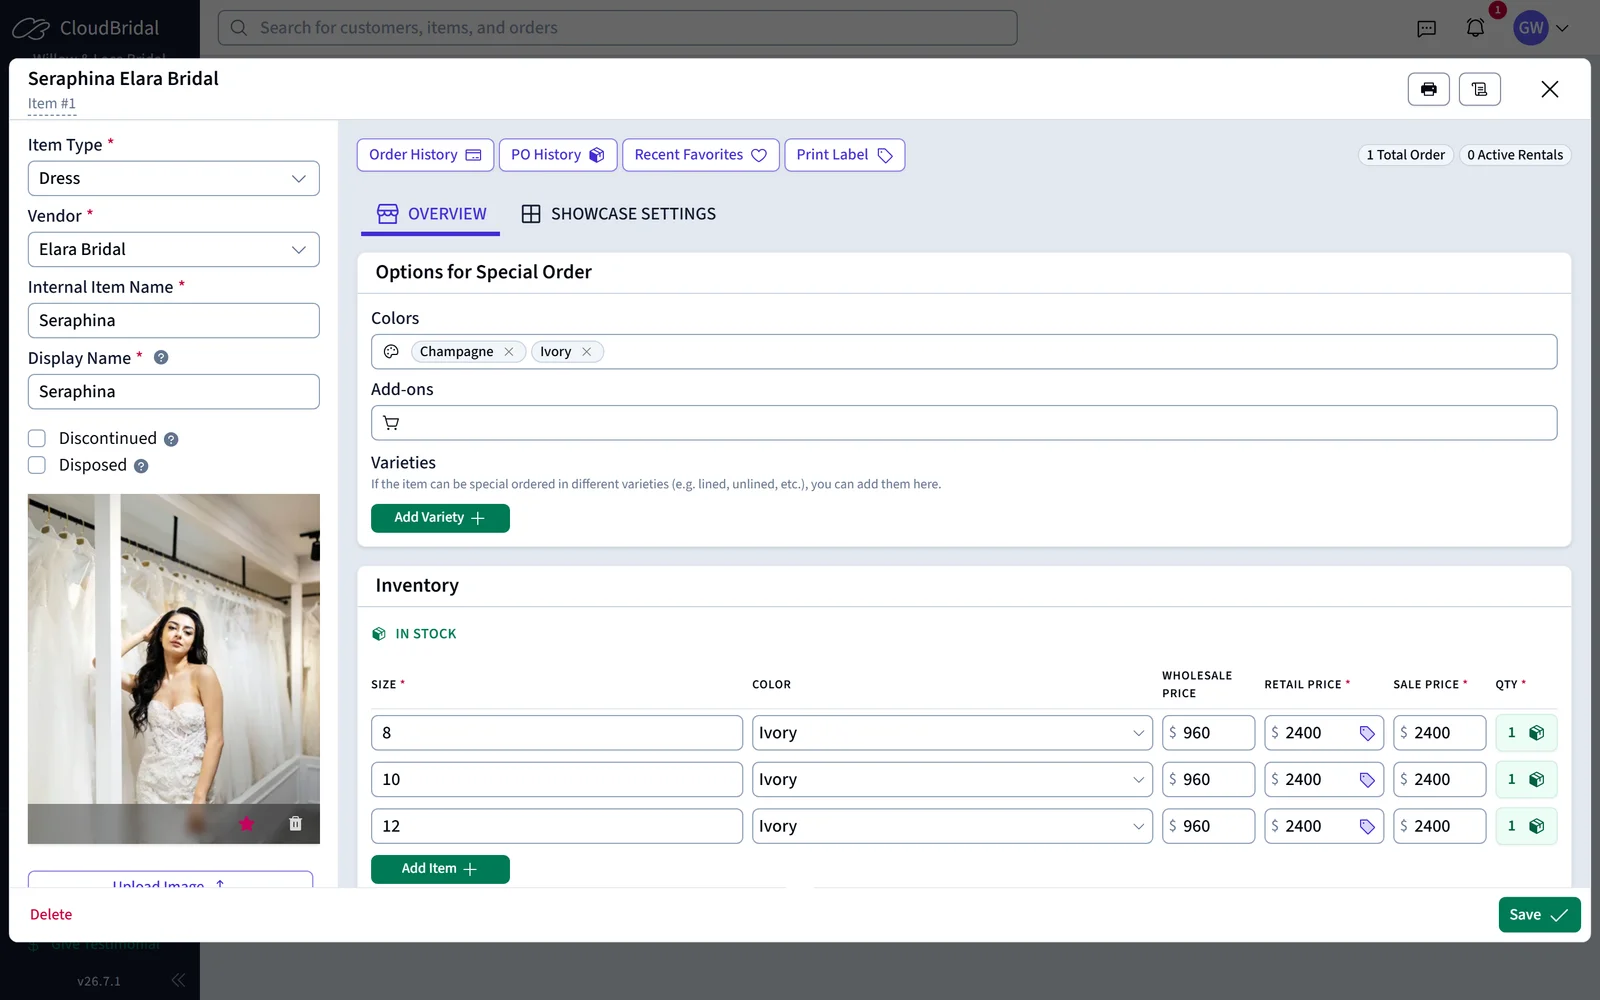This screenshot has height=1000, width=1600.
Task: Open PO History
Action: 557,155
